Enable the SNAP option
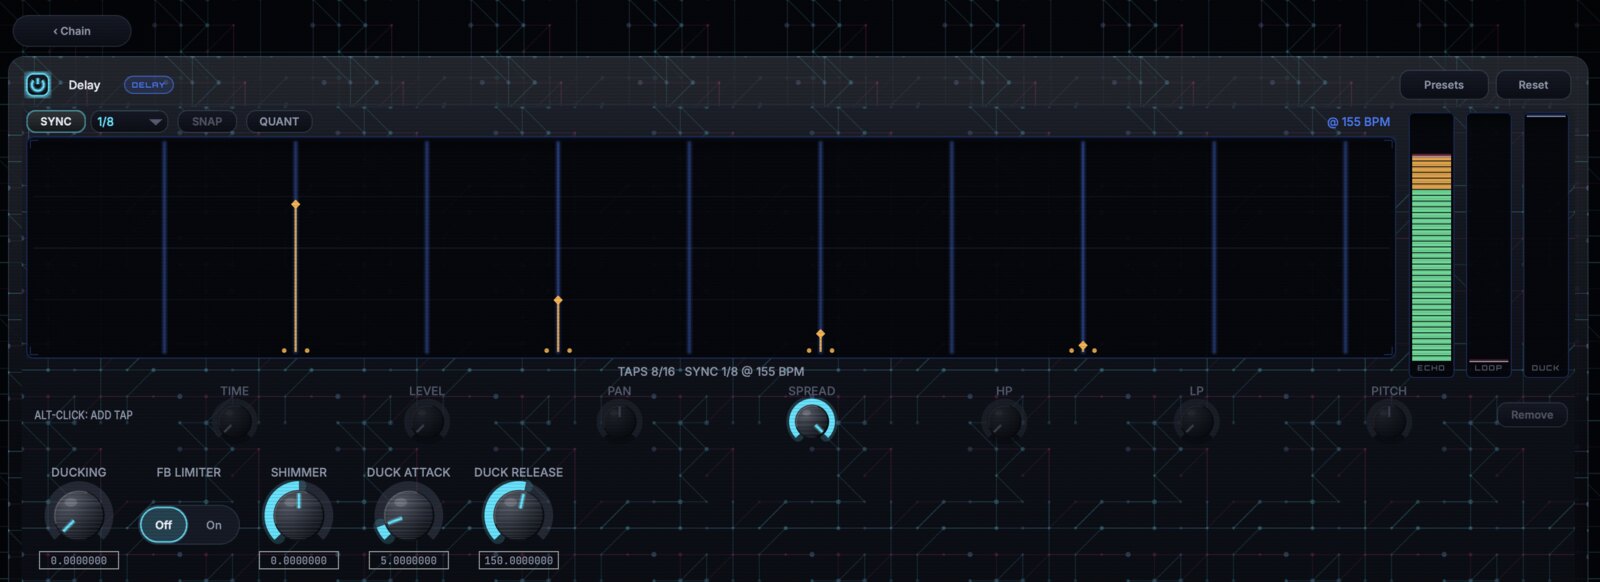 [x=207, y=122]
